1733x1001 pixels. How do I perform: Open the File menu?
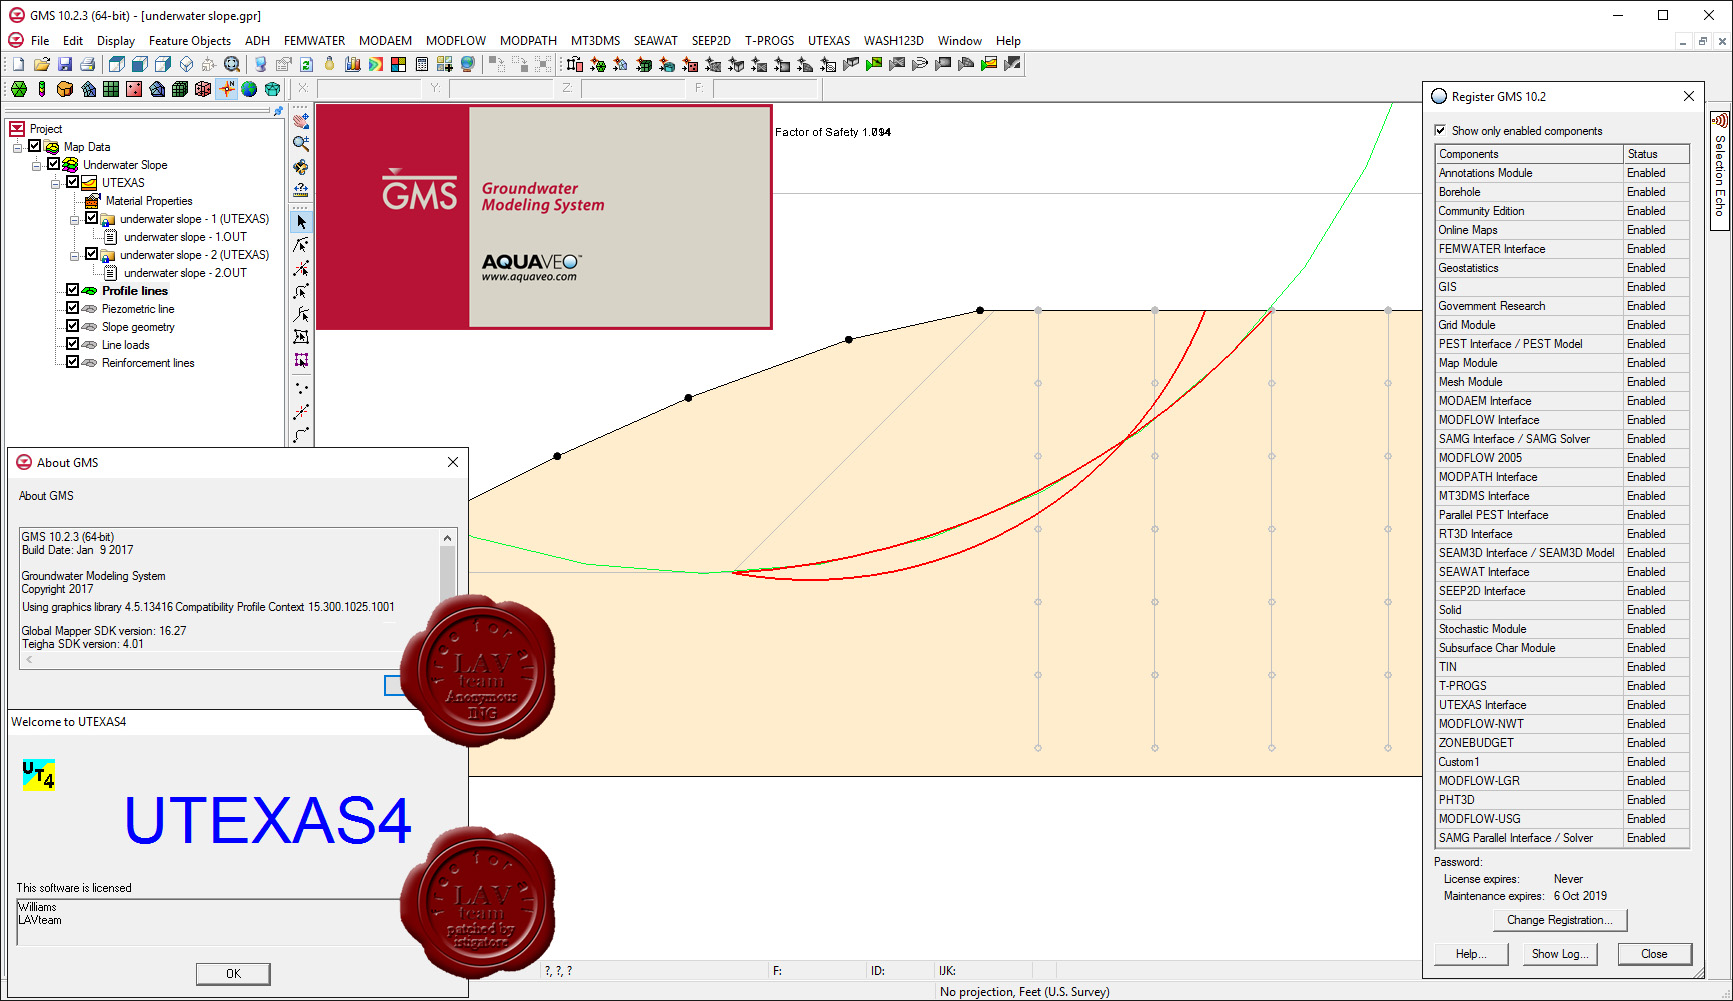[40, 41]
